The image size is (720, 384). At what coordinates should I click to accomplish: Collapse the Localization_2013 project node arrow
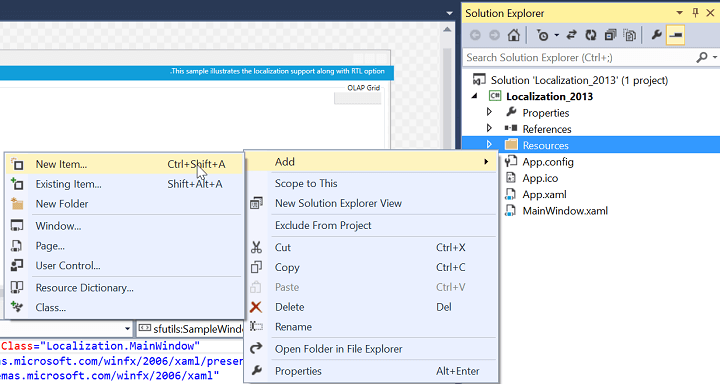click(x=475, y=96)
